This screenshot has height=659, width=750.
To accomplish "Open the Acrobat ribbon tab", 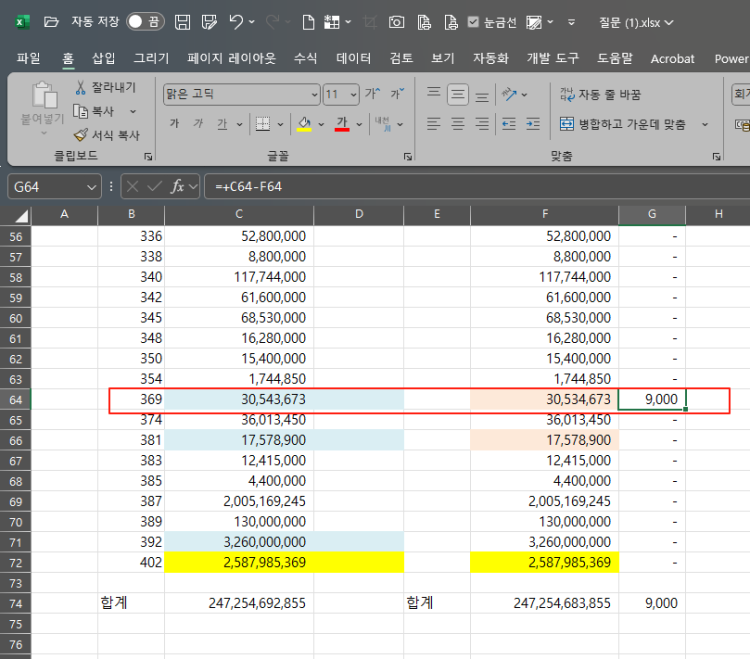I will tap(672, 59).
